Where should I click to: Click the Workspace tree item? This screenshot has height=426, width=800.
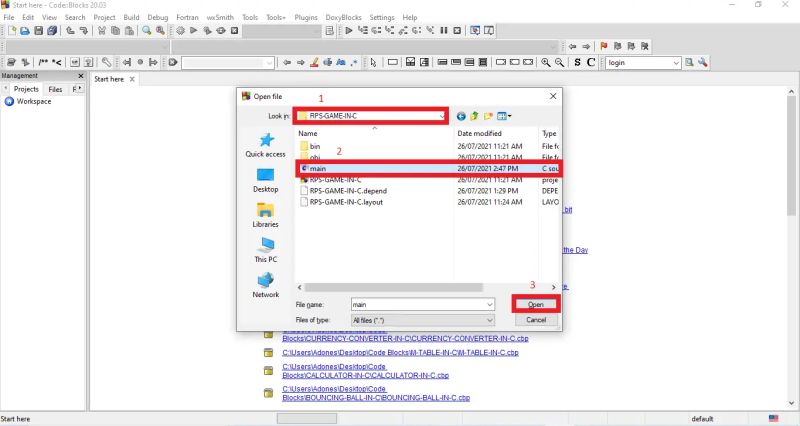coord(28,102)
